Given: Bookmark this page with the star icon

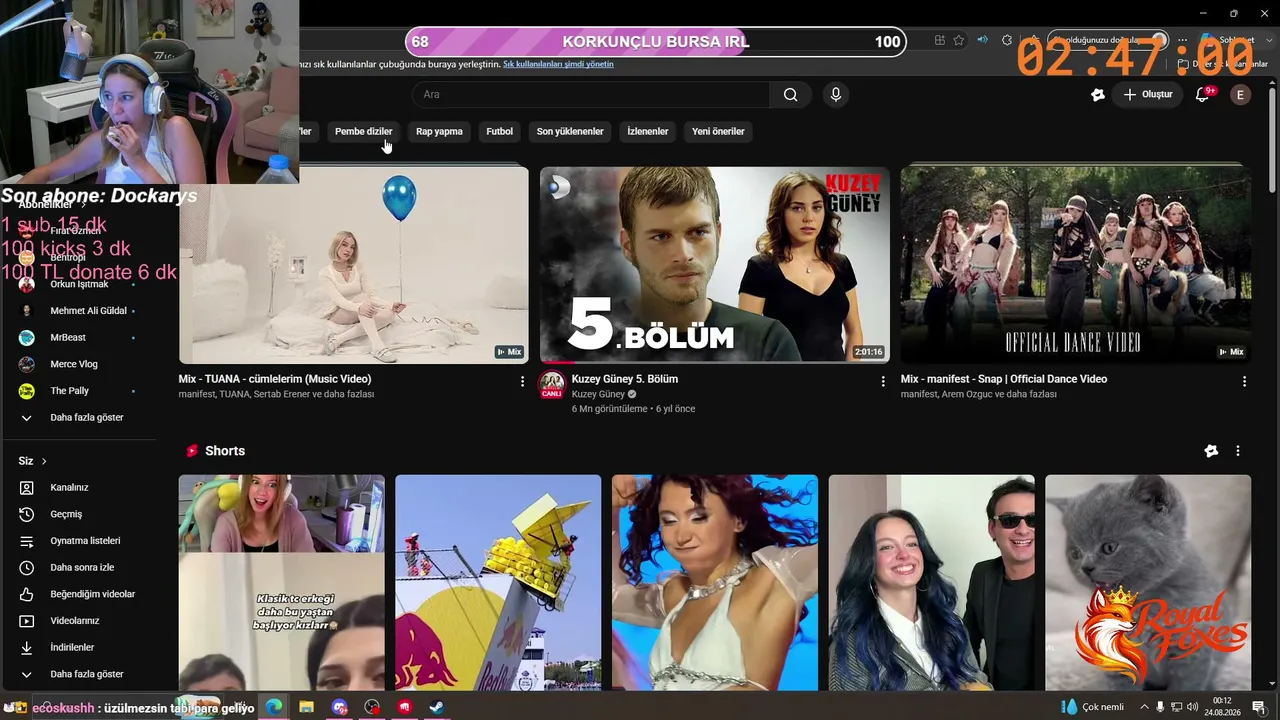Looking at the screenshot, I should 959,40.
